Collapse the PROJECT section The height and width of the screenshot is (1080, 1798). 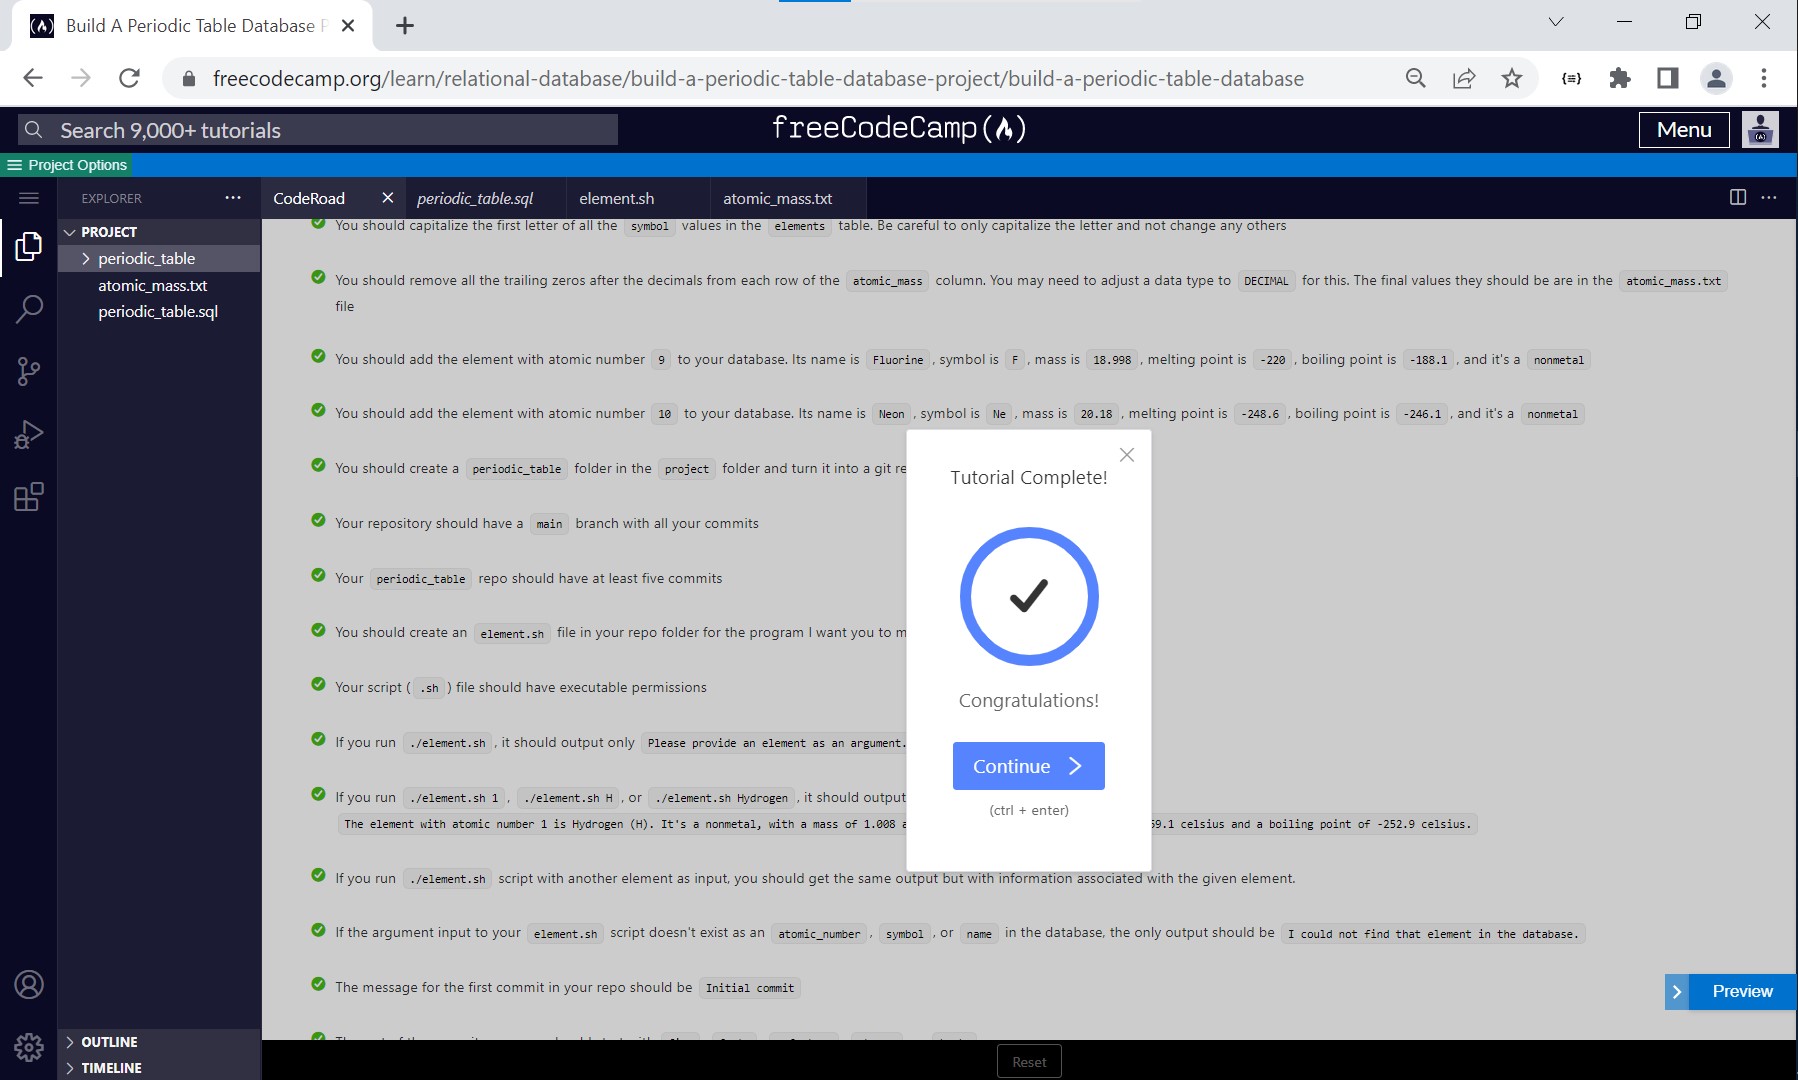159,232
